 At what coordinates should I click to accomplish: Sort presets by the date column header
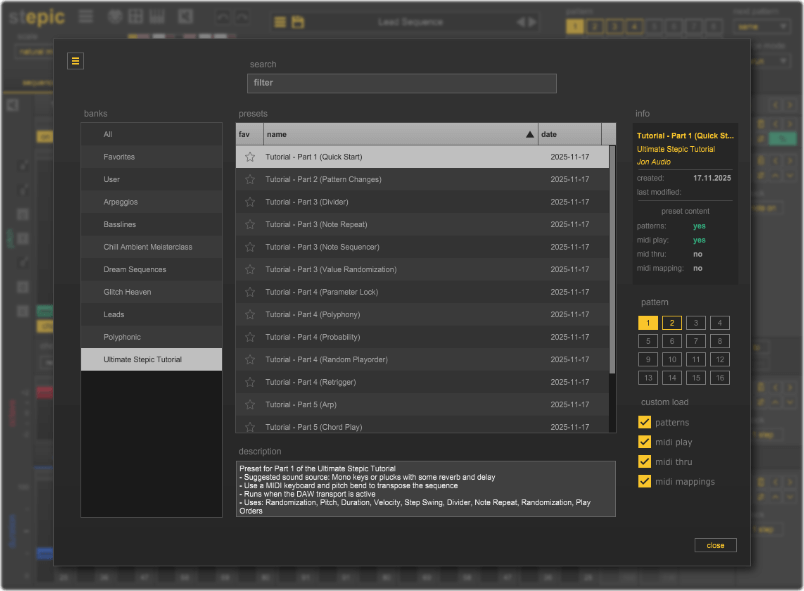[x=569, y=134]
